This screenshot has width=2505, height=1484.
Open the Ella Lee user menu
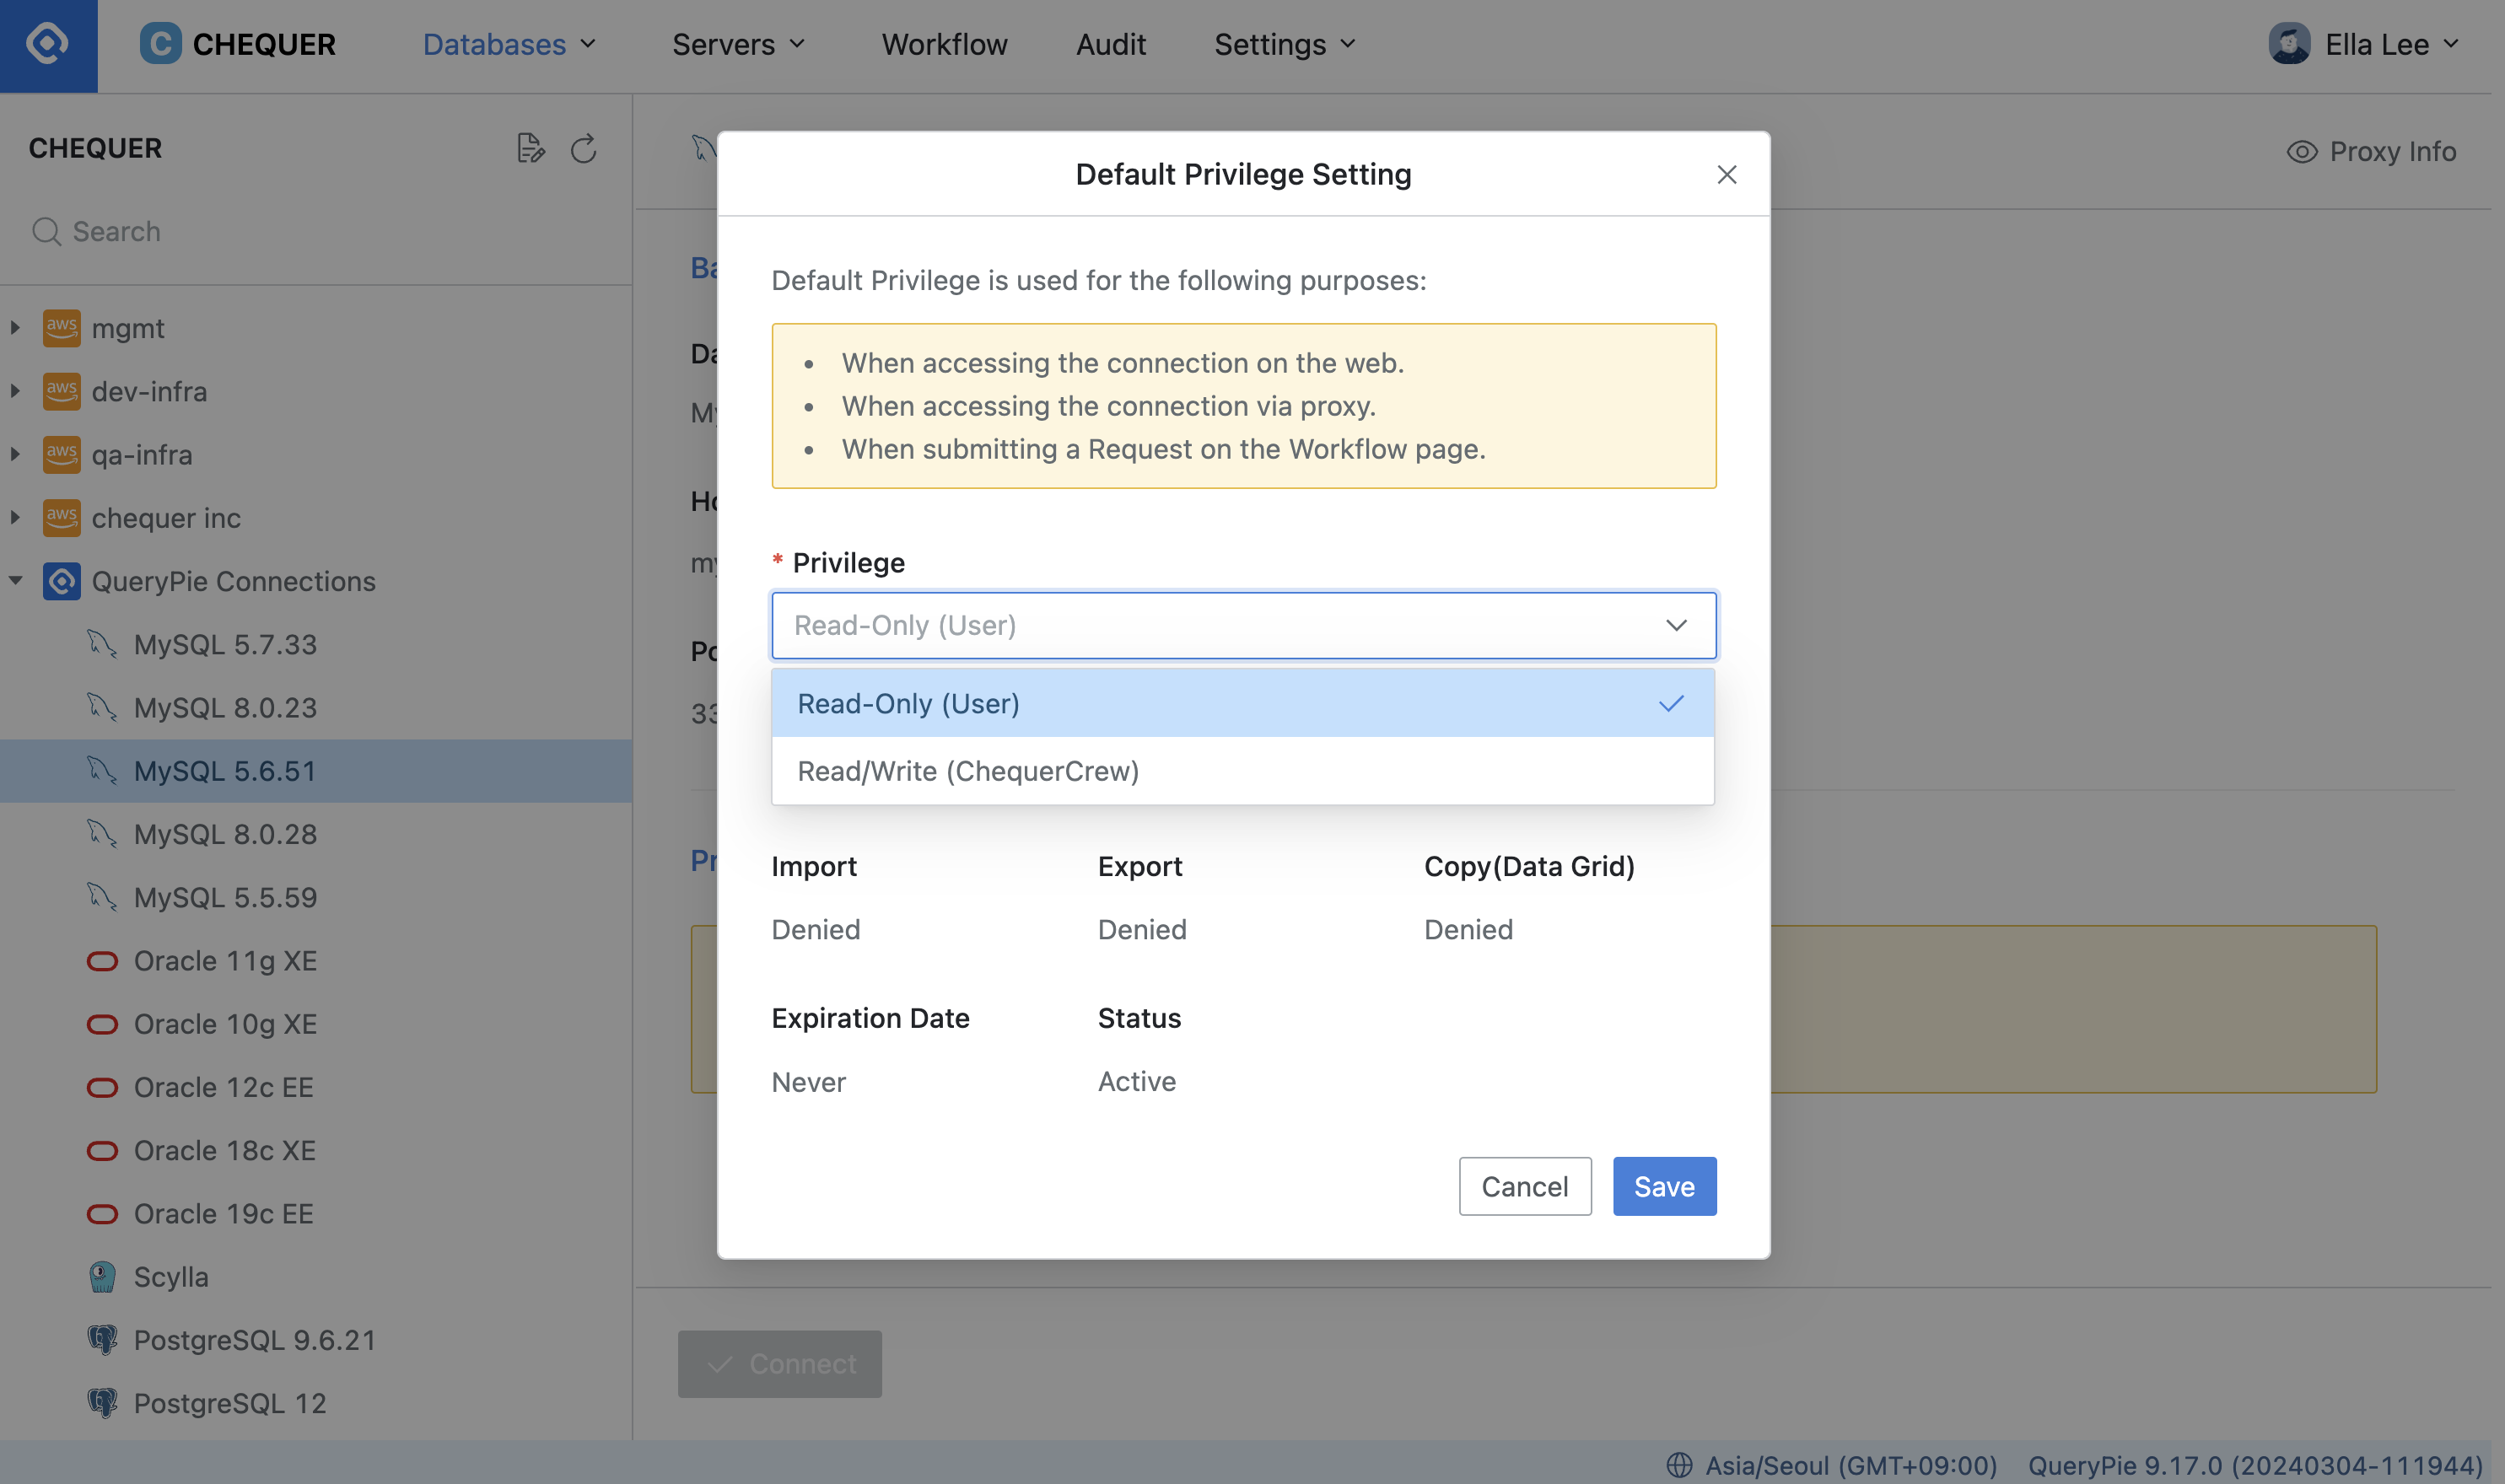coord(2364,45)
